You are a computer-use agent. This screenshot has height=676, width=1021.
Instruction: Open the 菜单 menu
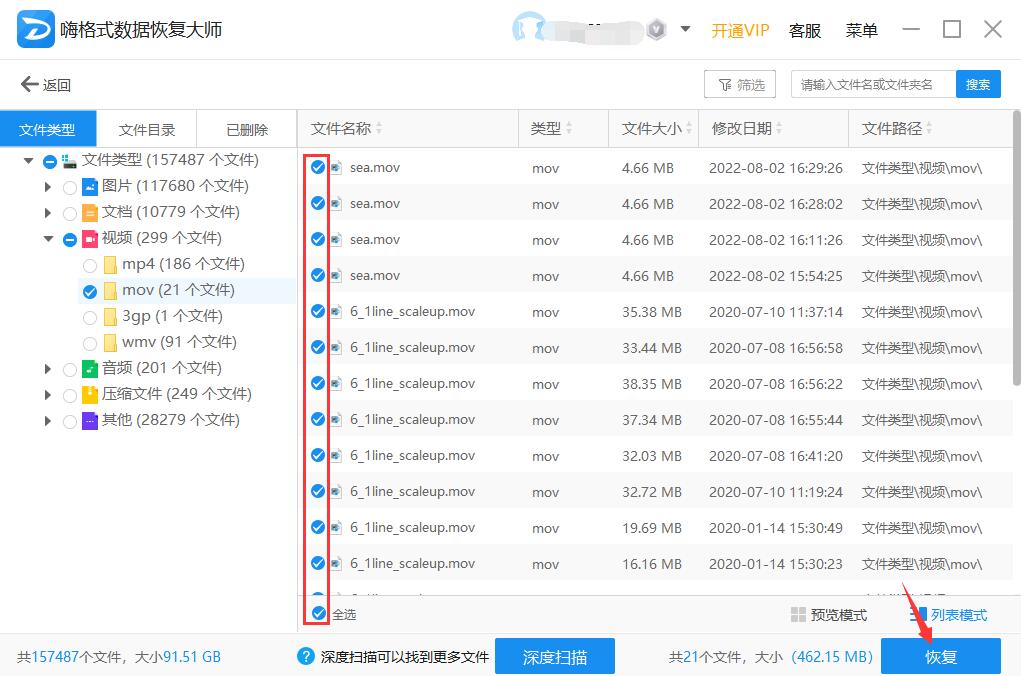[x=860, y=30]
